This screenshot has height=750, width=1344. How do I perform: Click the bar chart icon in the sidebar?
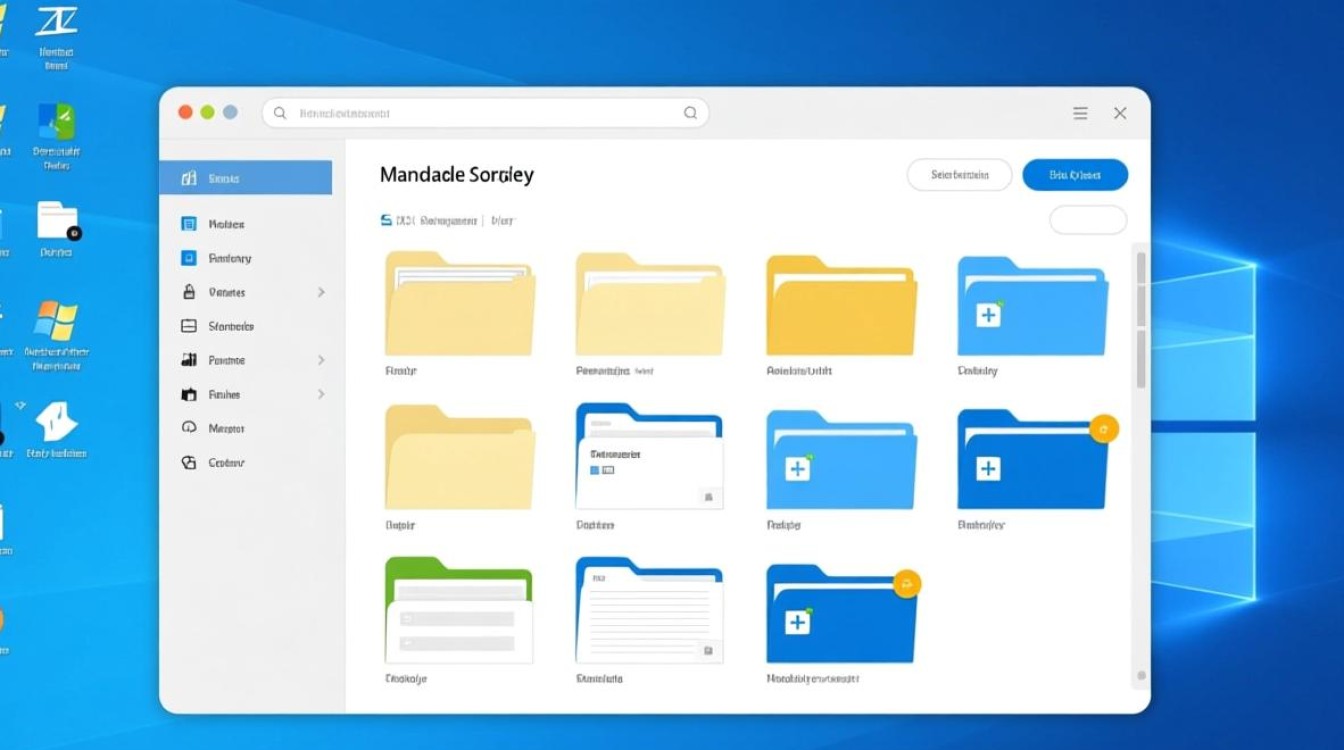pos(189,360)
